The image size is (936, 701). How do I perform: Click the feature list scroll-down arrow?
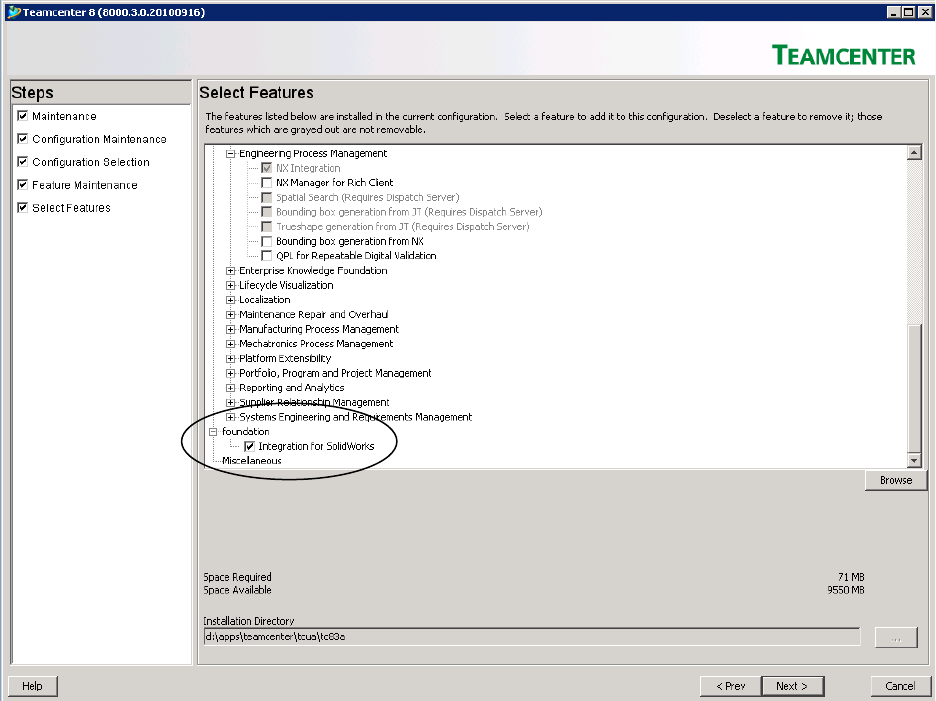tap(914, 460)
